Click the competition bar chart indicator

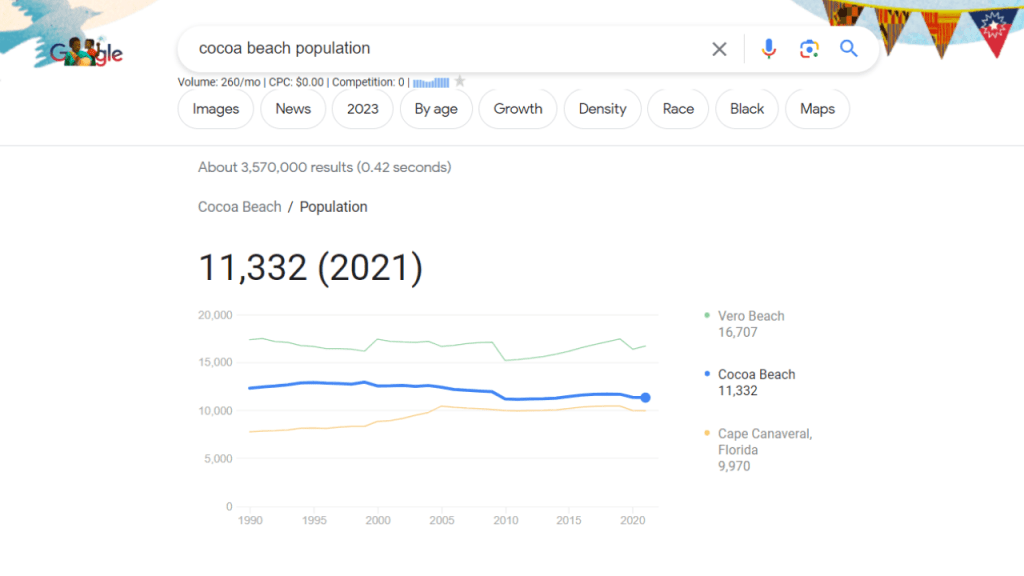tap(434, 82)
